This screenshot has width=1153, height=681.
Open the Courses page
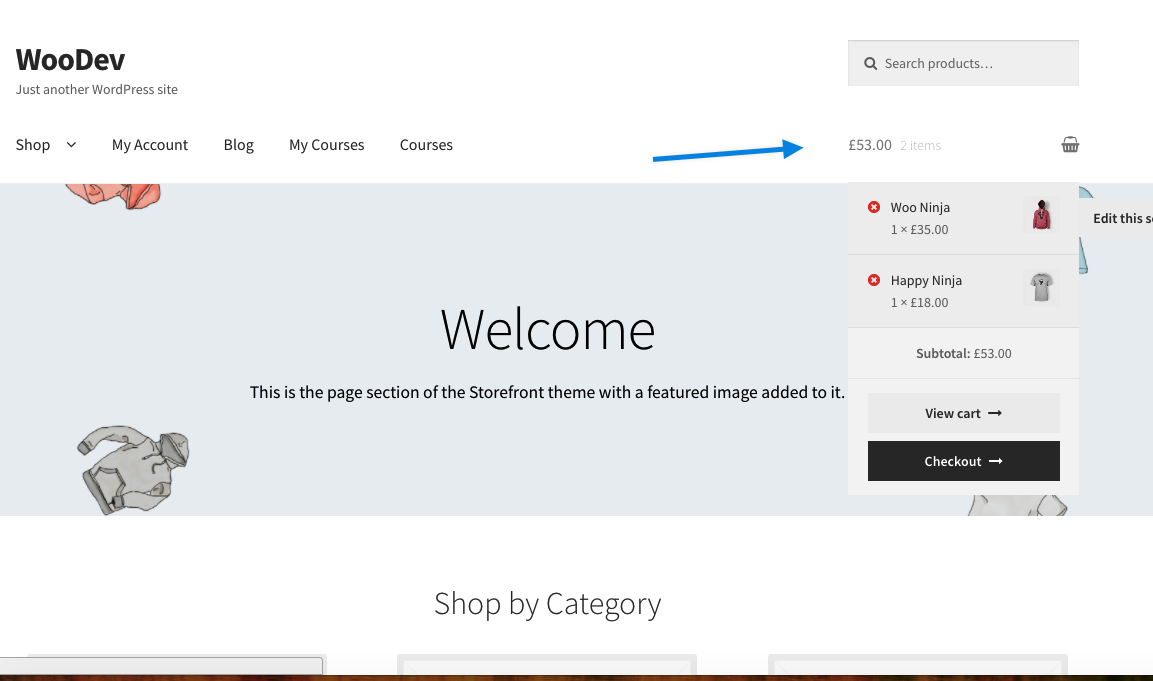[426, 145]
